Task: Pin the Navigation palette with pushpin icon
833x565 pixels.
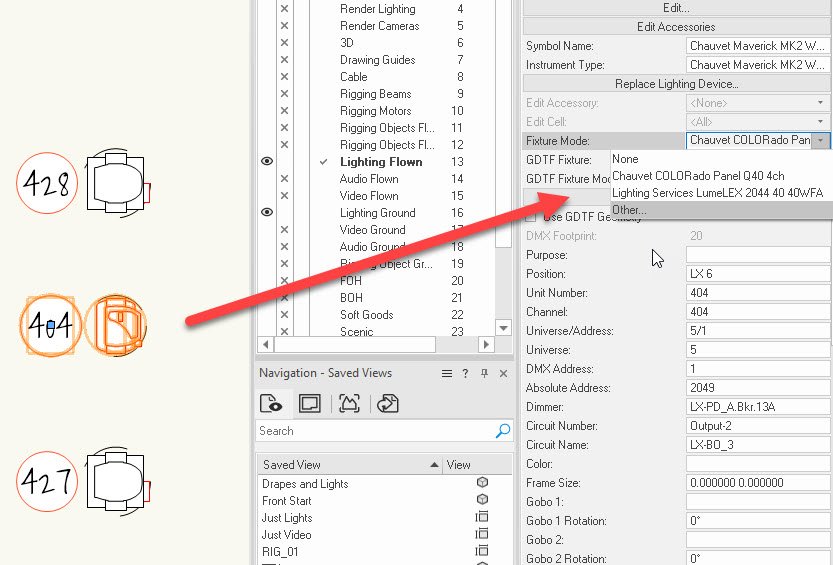Action: coord(485,373)
